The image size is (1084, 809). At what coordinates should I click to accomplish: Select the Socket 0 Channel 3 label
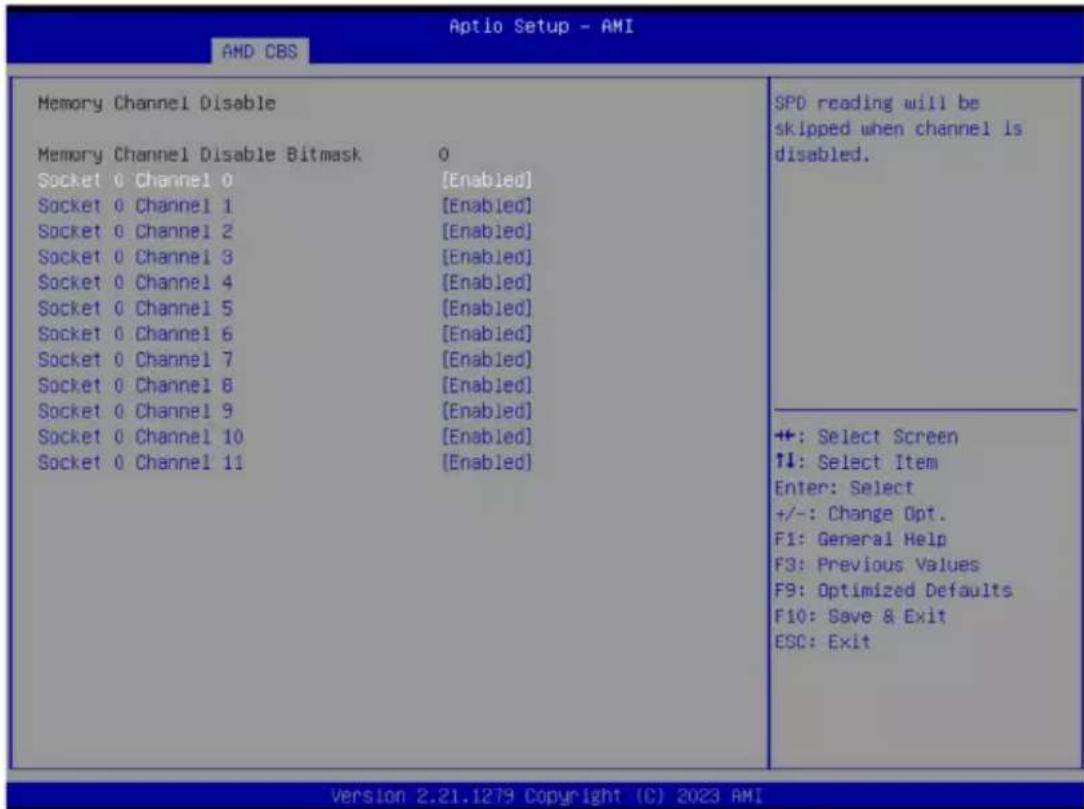[x=136, y=257]
